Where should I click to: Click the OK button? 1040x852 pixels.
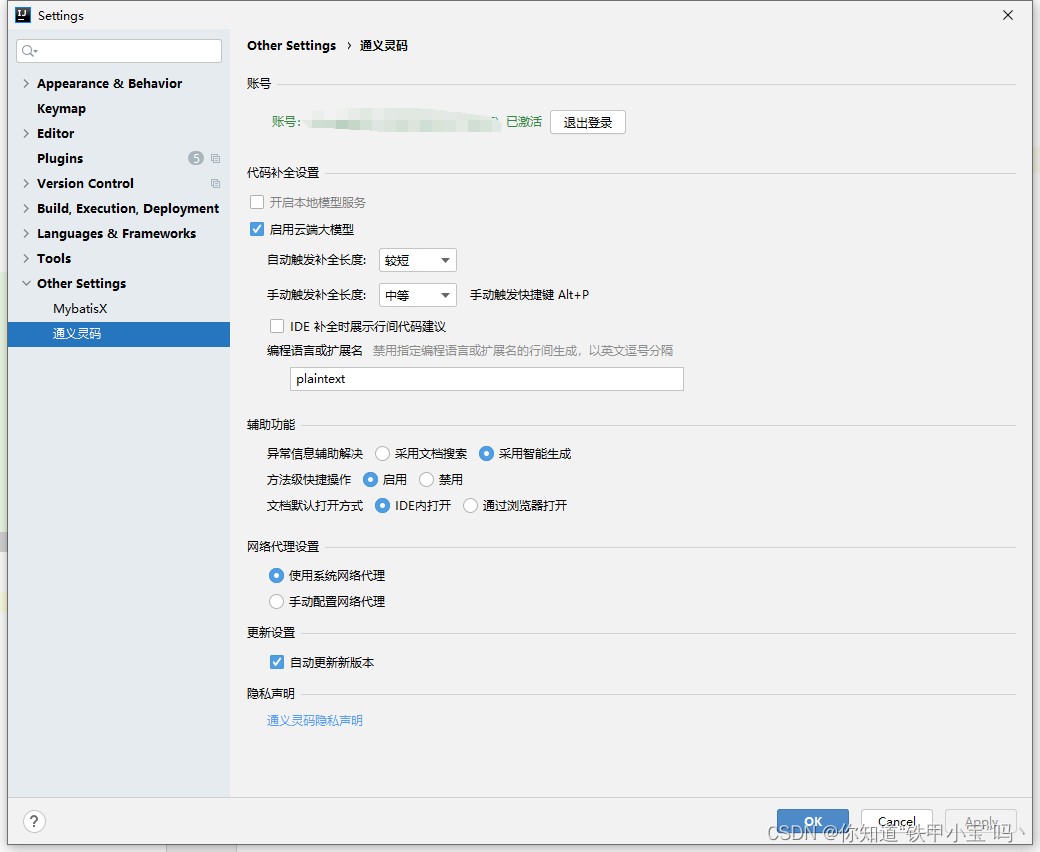pyautogui.click(x=813, y=822)
